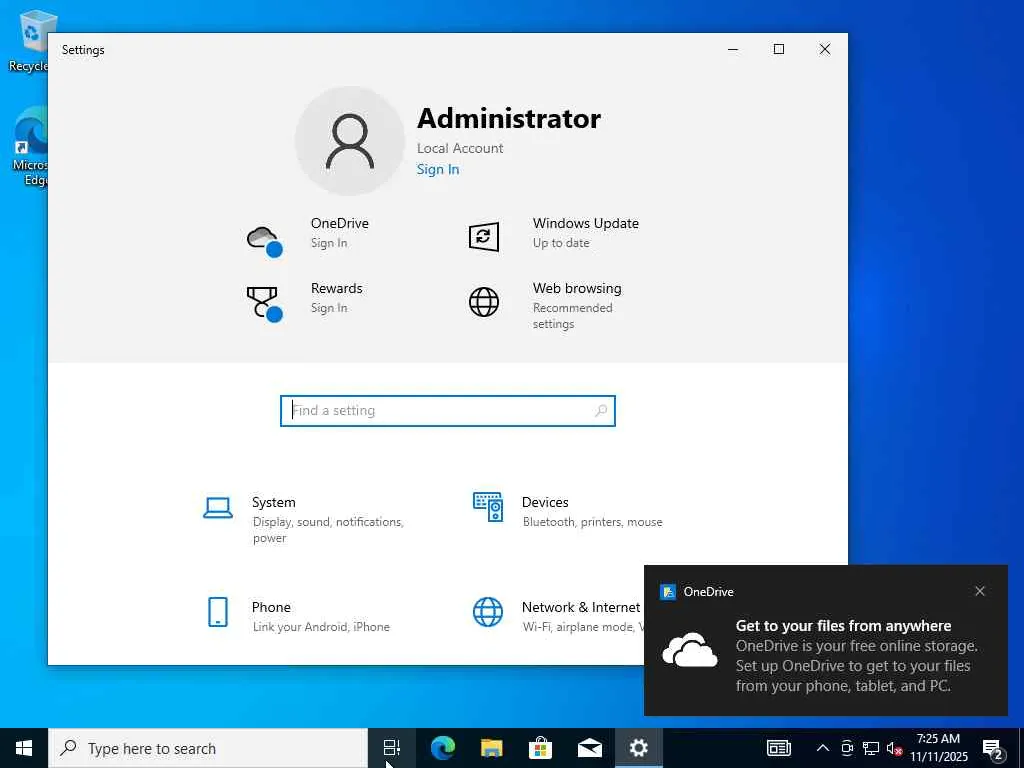Viewport: 1024px width, 768px height.
Task: Open System settings laptop icon
Action: pyautogui.click(x=217, y=507)
